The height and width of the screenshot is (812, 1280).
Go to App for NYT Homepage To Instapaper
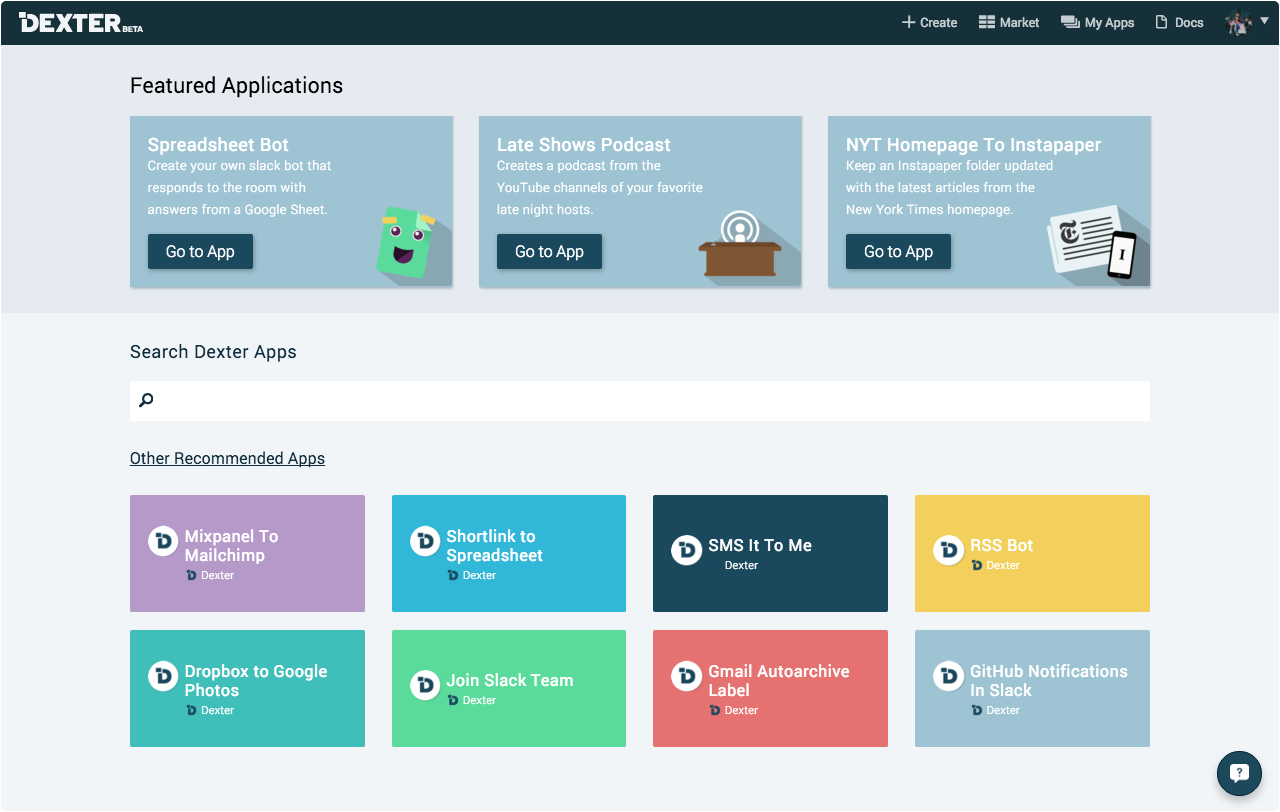pos(898,252)
